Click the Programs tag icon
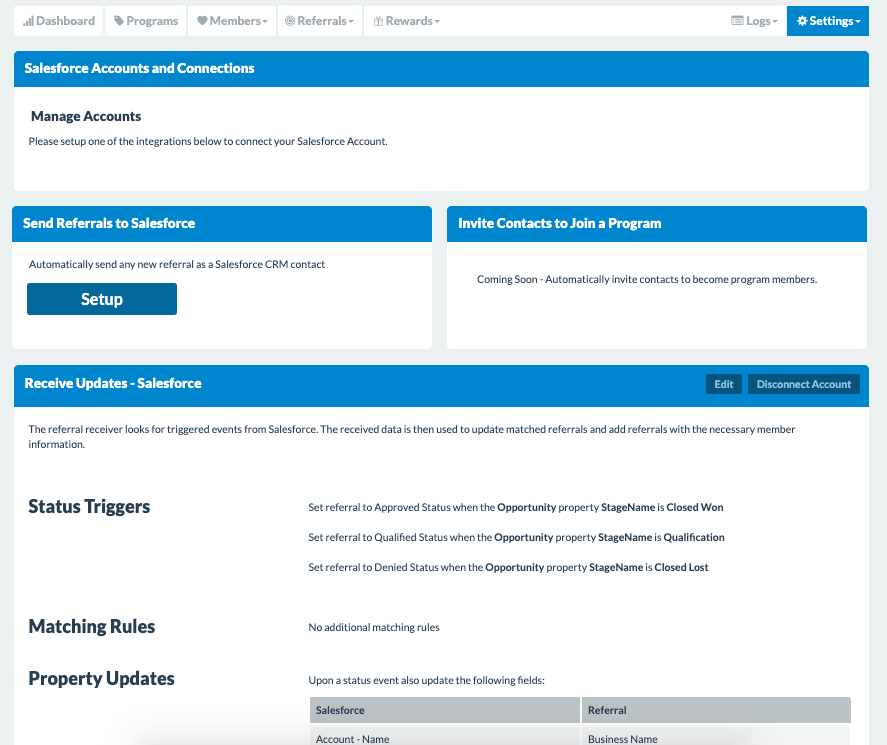The width and height of the screenshot is (887, 745). tap(119, 21)
